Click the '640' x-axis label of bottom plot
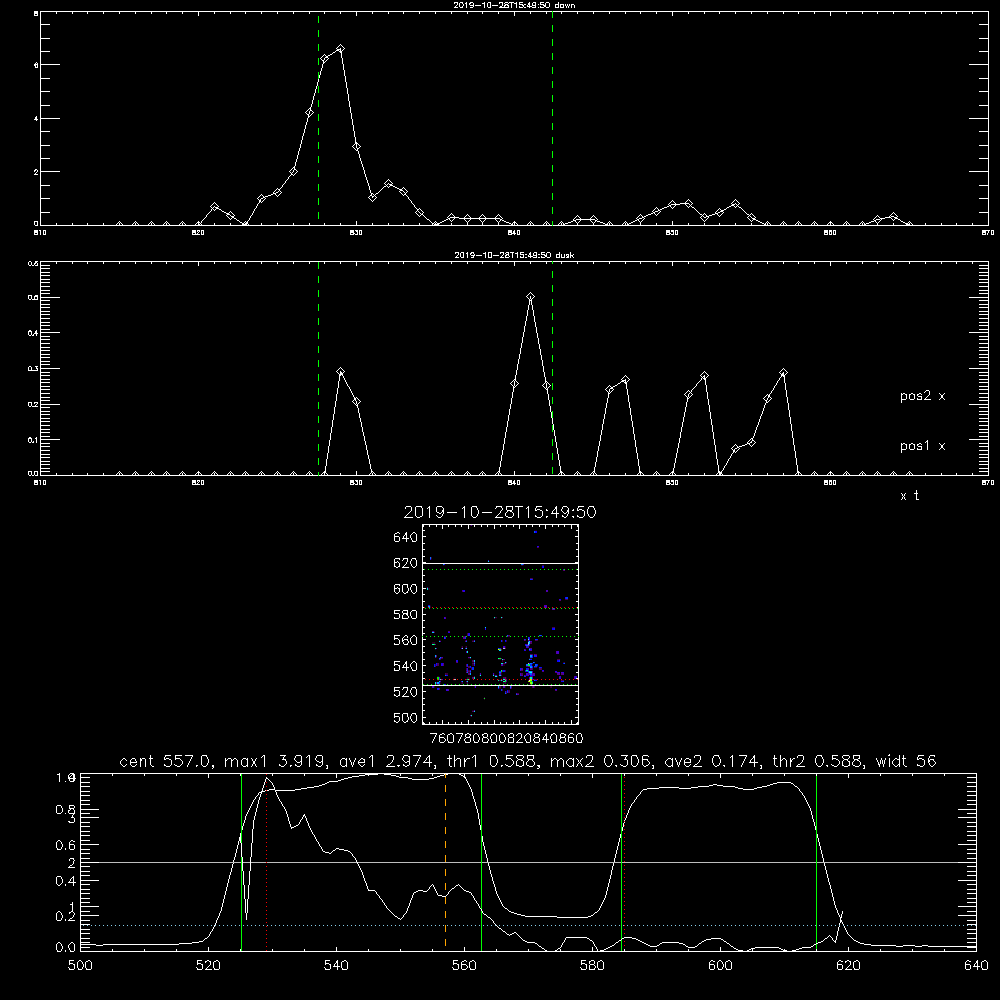Screen dimensions: 1000x1000 976,966
